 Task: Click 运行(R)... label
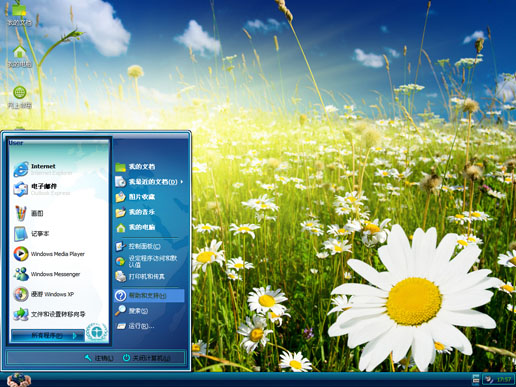coord(142,326)
